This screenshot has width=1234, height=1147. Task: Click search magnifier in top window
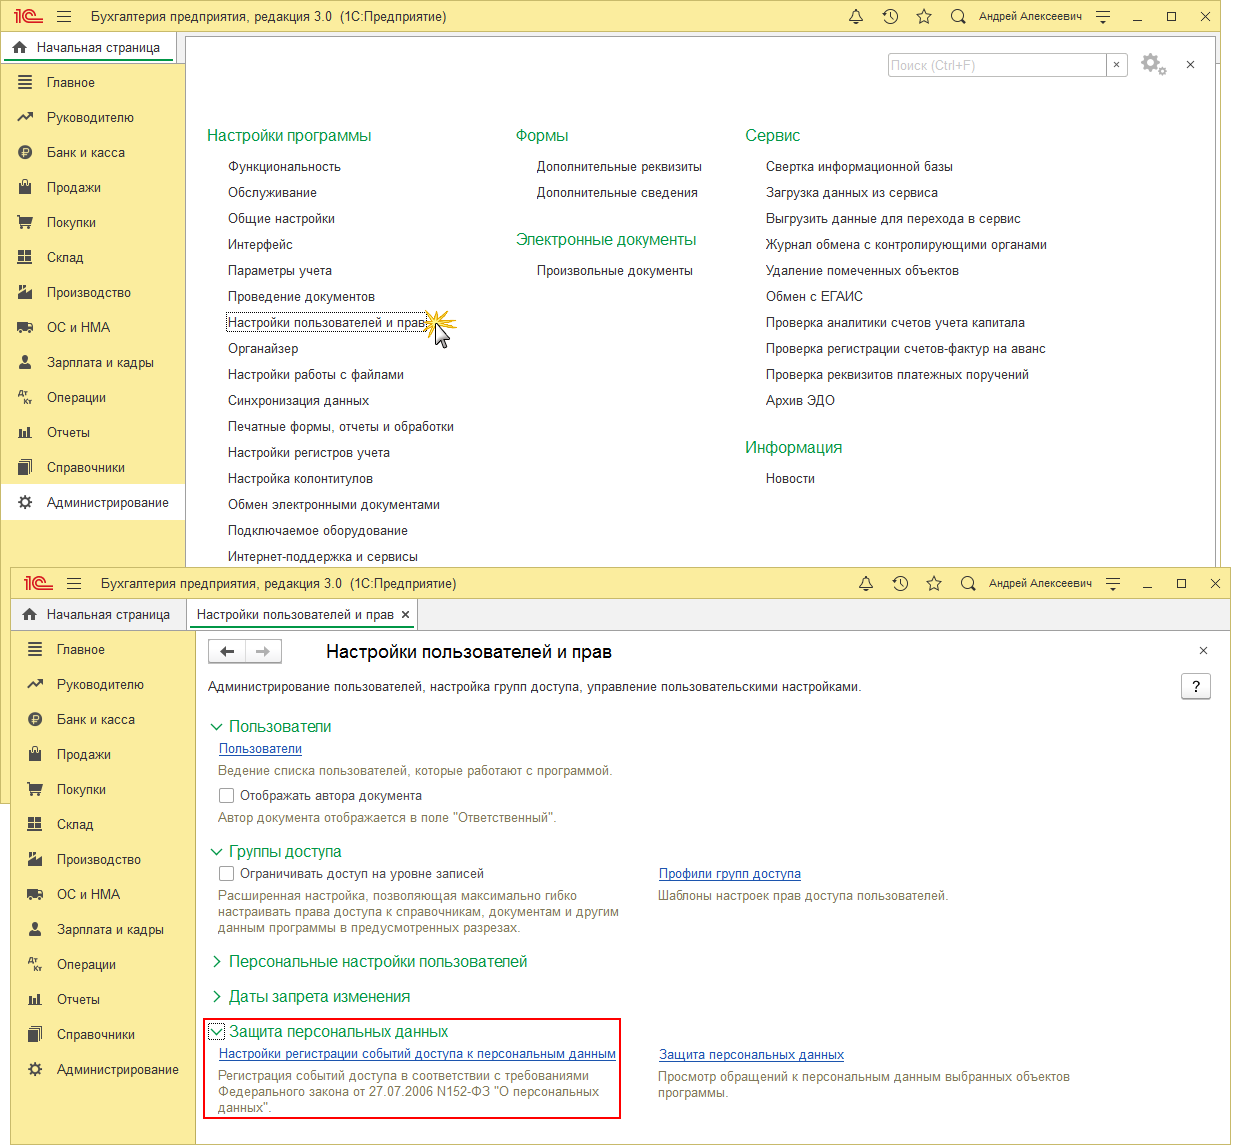point(958,17)
